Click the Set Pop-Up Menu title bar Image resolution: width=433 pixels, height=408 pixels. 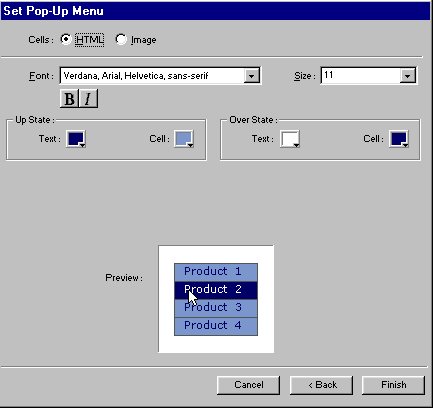click(216, 11)
